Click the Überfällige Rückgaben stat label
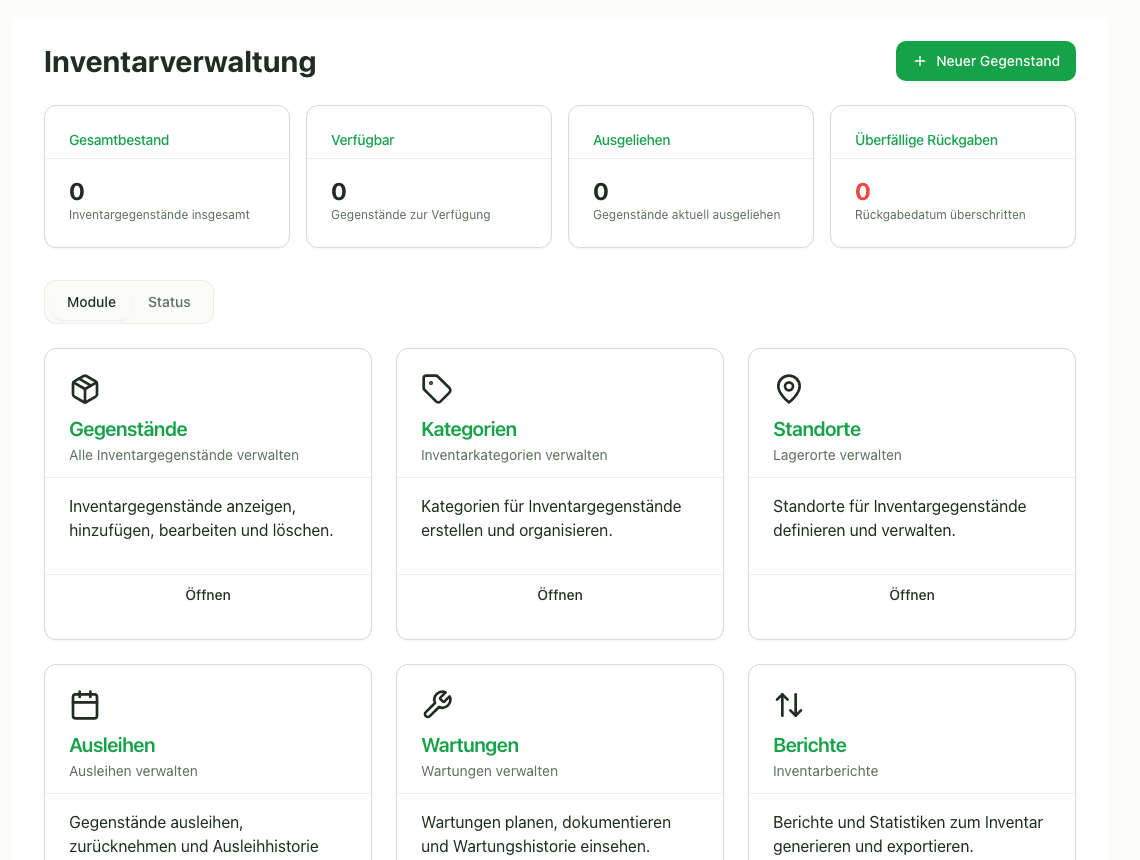1140x860 pixels. pyautogui.click(x=926, y=140)
